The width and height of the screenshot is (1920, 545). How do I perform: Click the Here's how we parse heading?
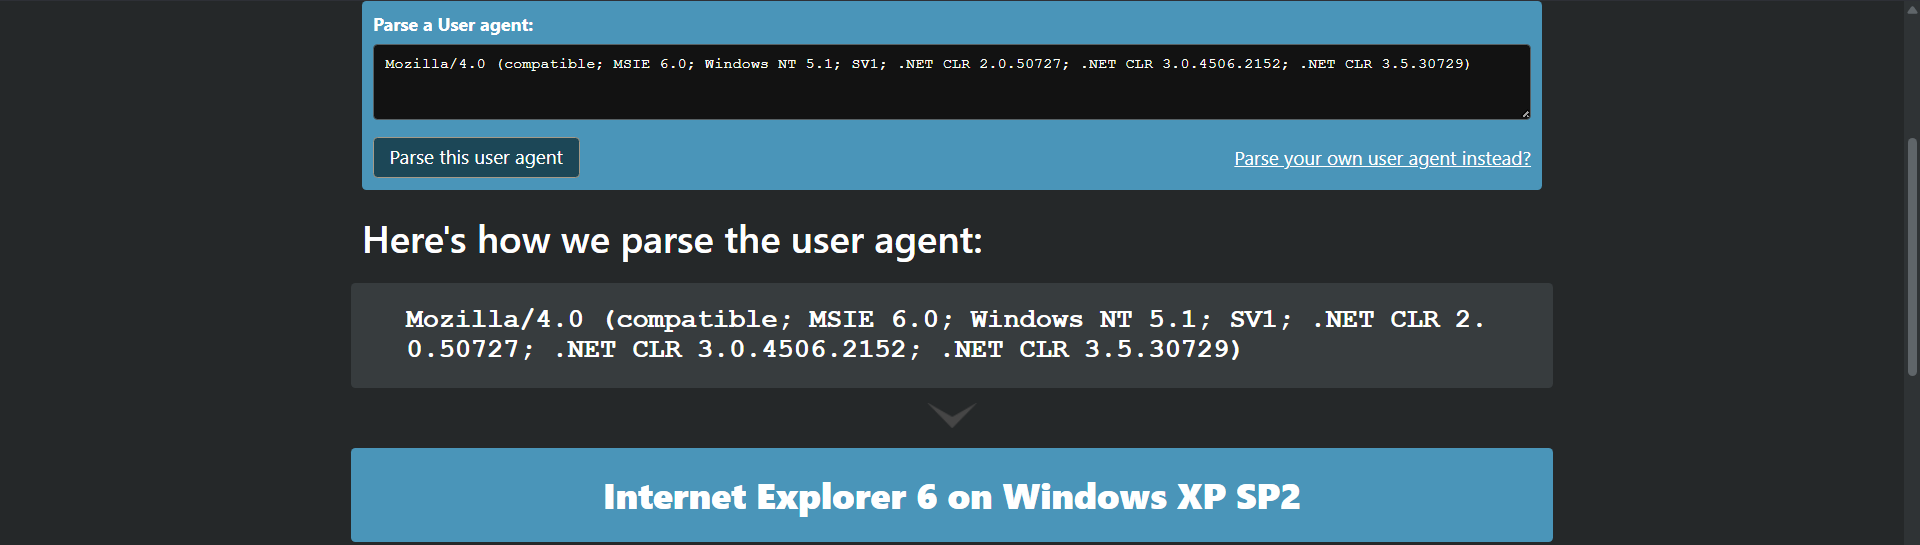(x=672, y=241)
